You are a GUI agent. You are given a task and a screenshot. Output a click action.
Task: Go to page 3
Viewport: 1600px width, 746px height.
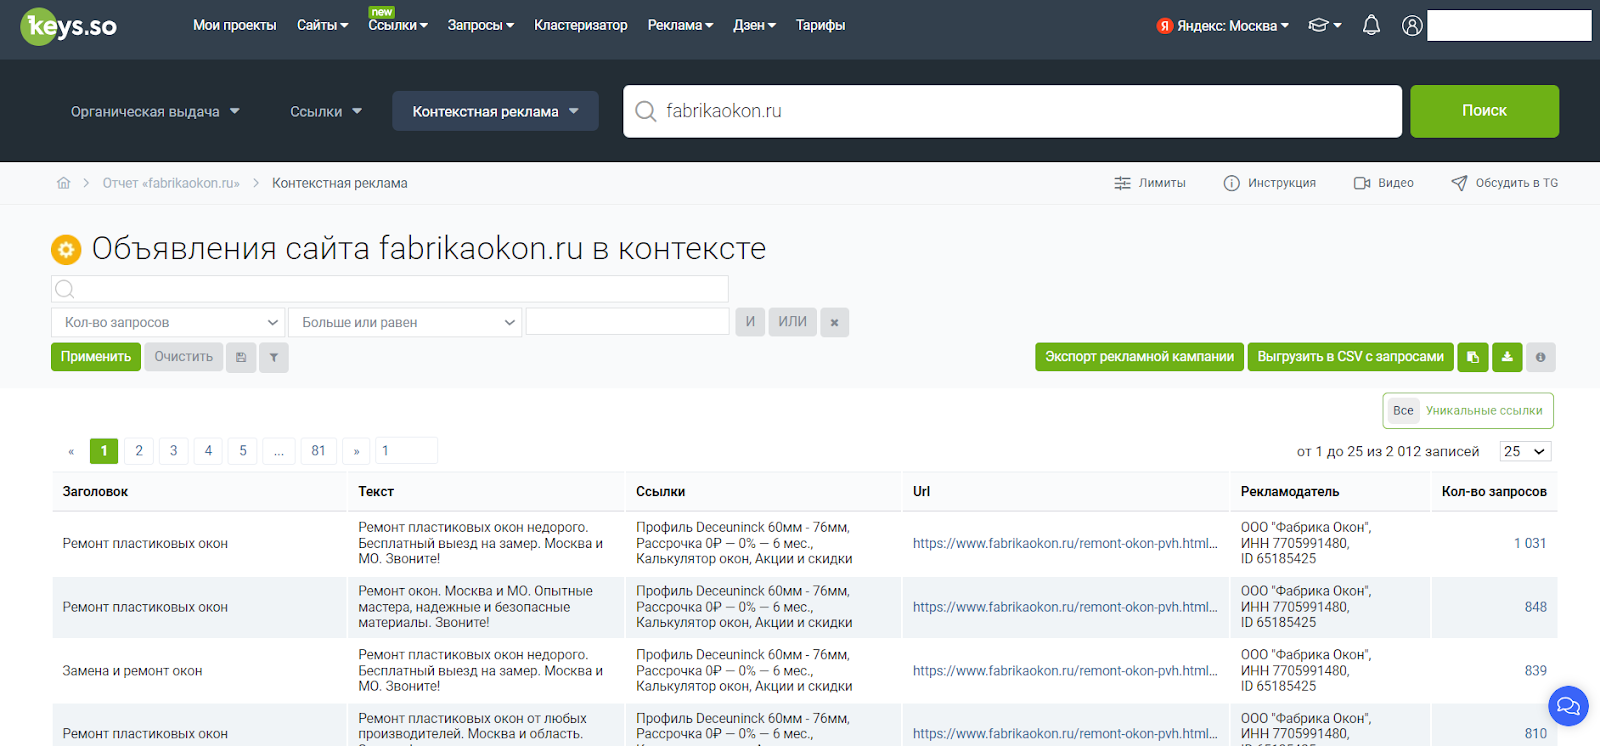[x=174, y=451]
